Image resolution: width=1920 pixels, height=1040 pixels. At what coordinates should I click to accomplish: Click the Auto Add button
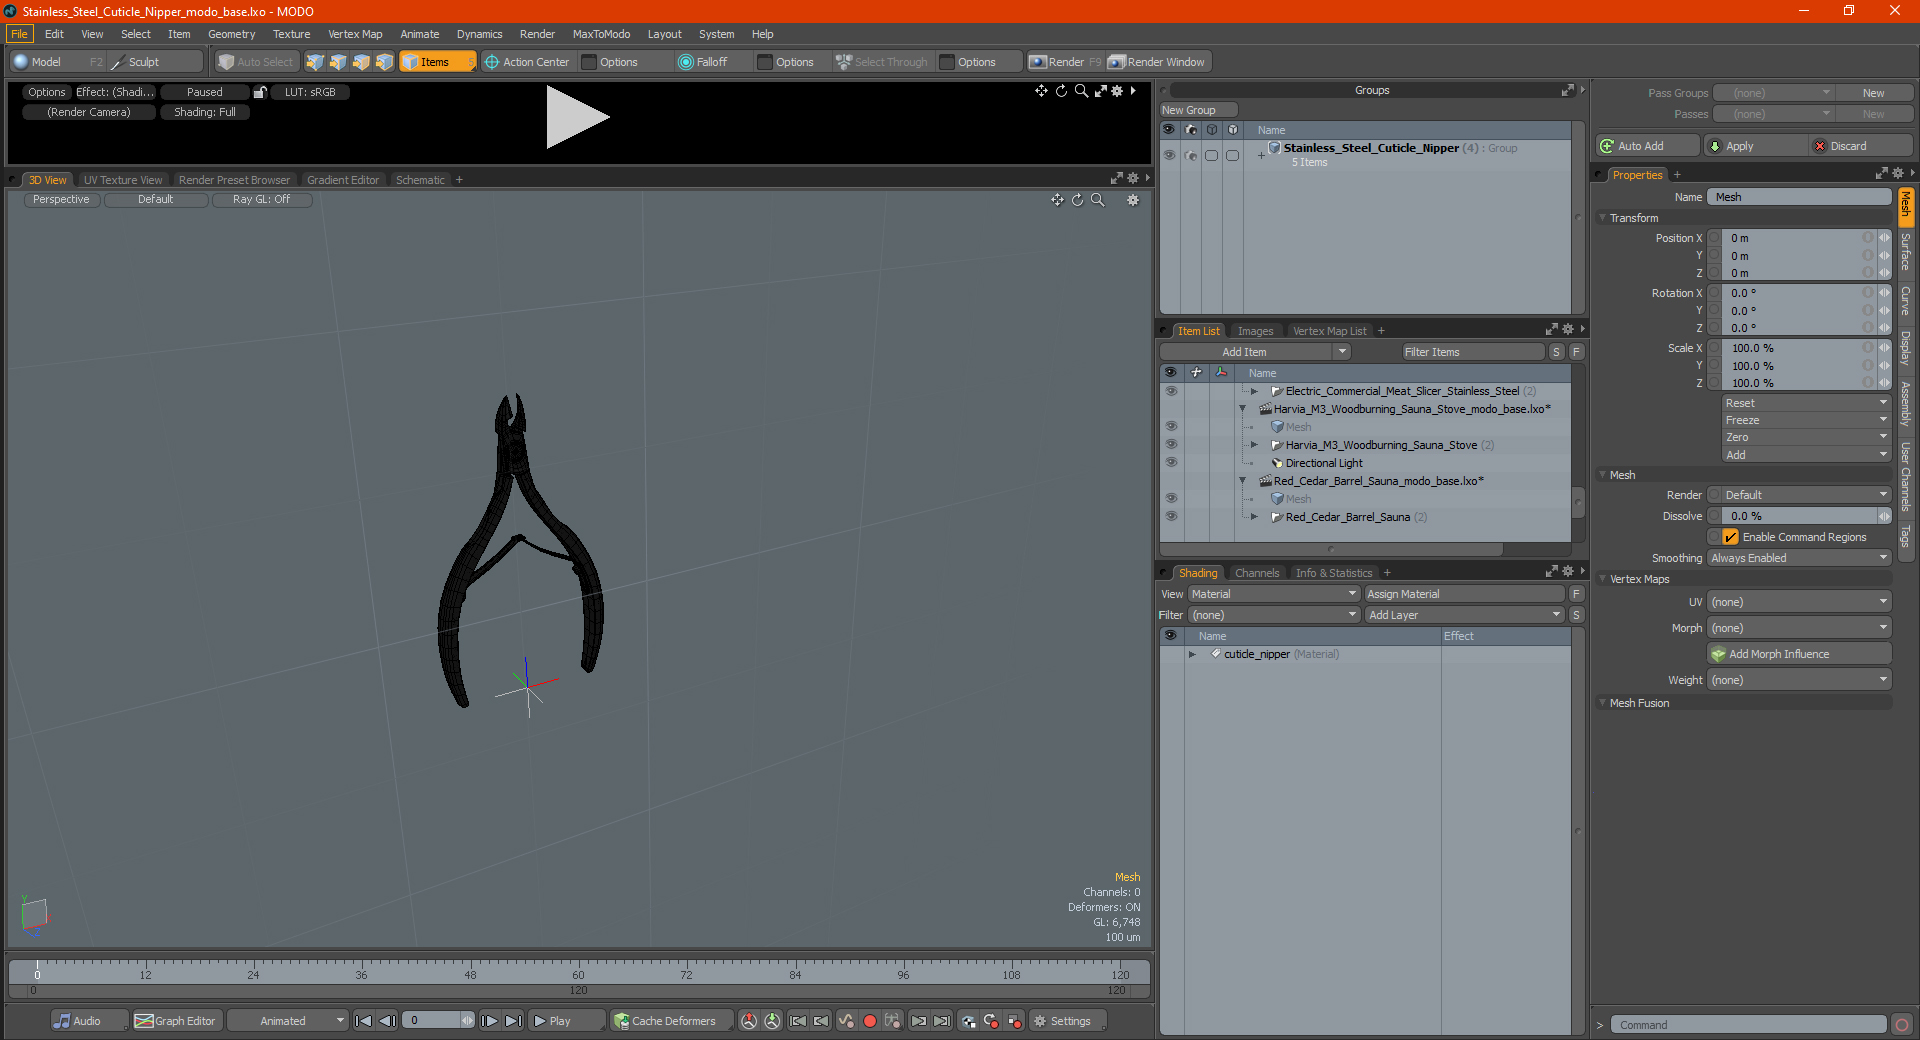tap(1648, 146)
